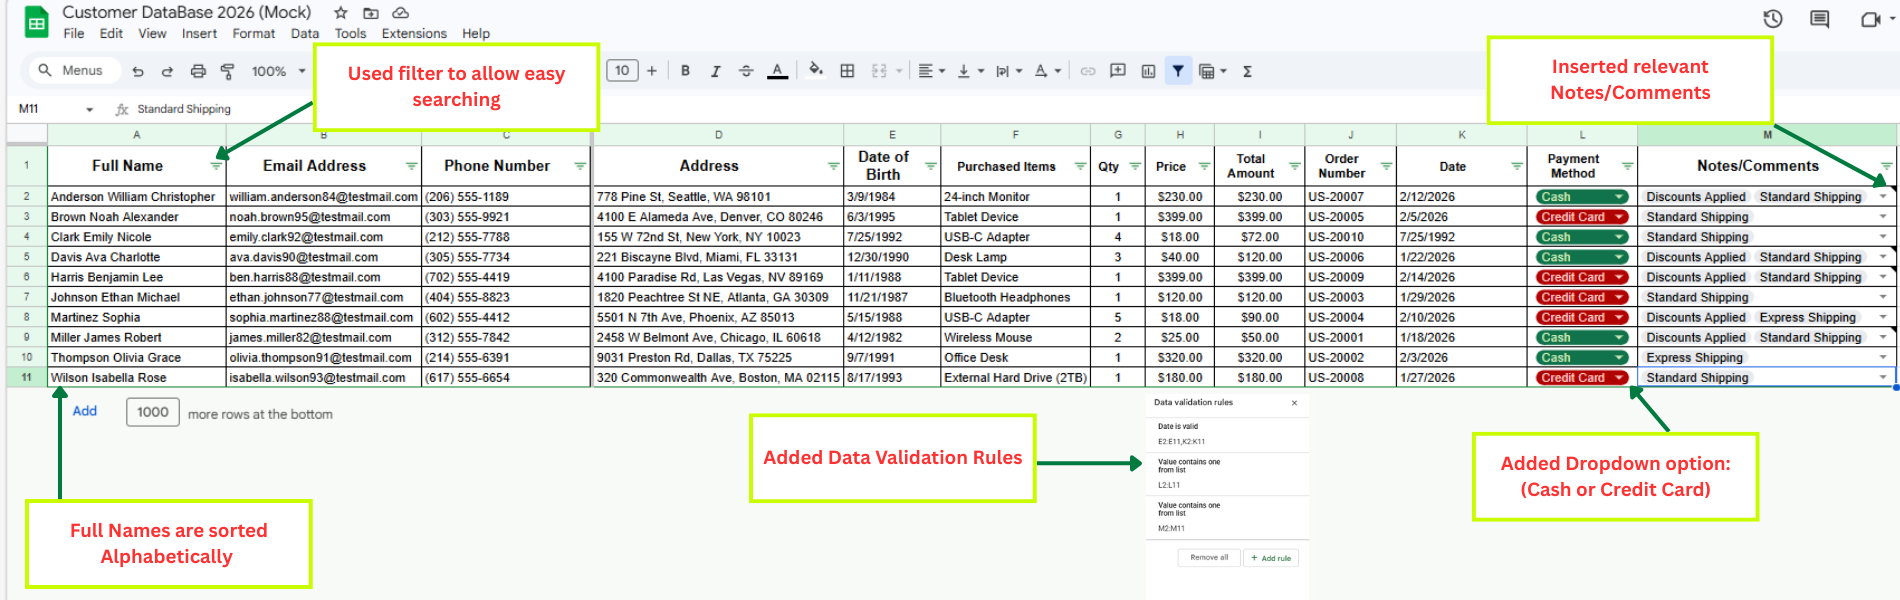Select the Wireless Mouse cell
Screen dimensions: 1900x600
coord(1015,338)
